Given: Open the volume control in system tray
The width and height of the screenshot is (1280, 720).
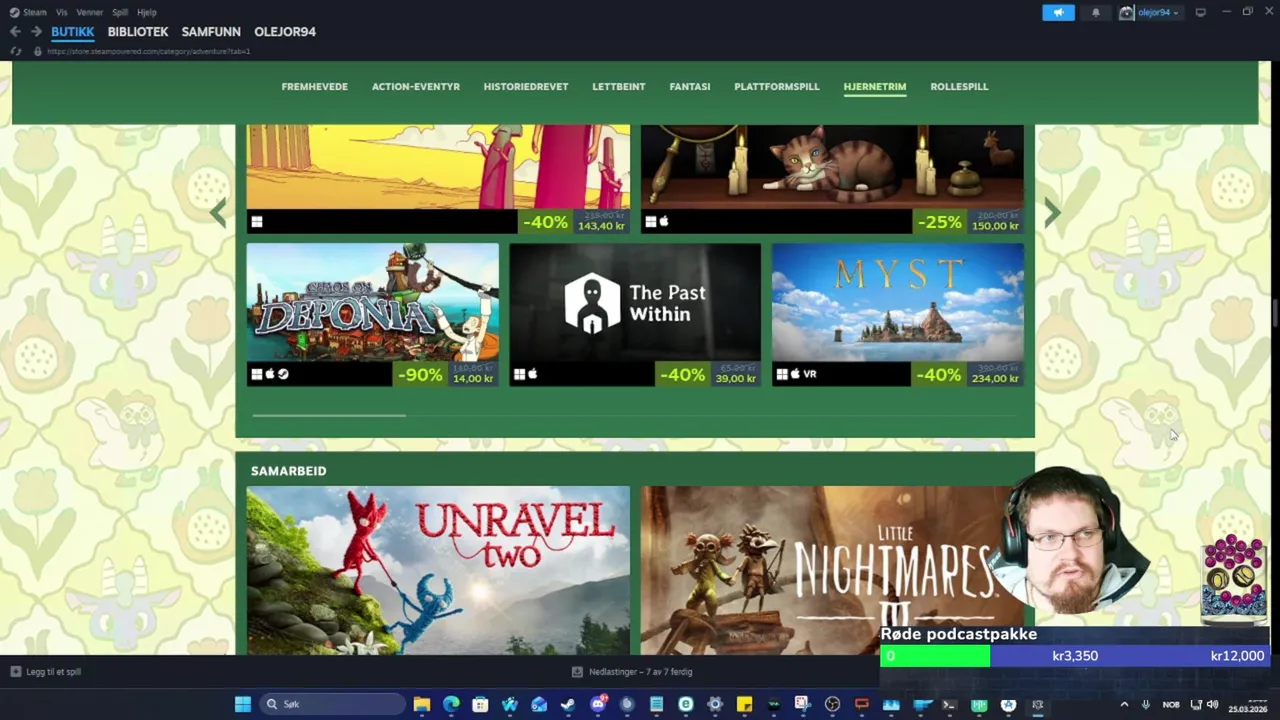Looking at the screenshot, I should tap(1213, 704).
